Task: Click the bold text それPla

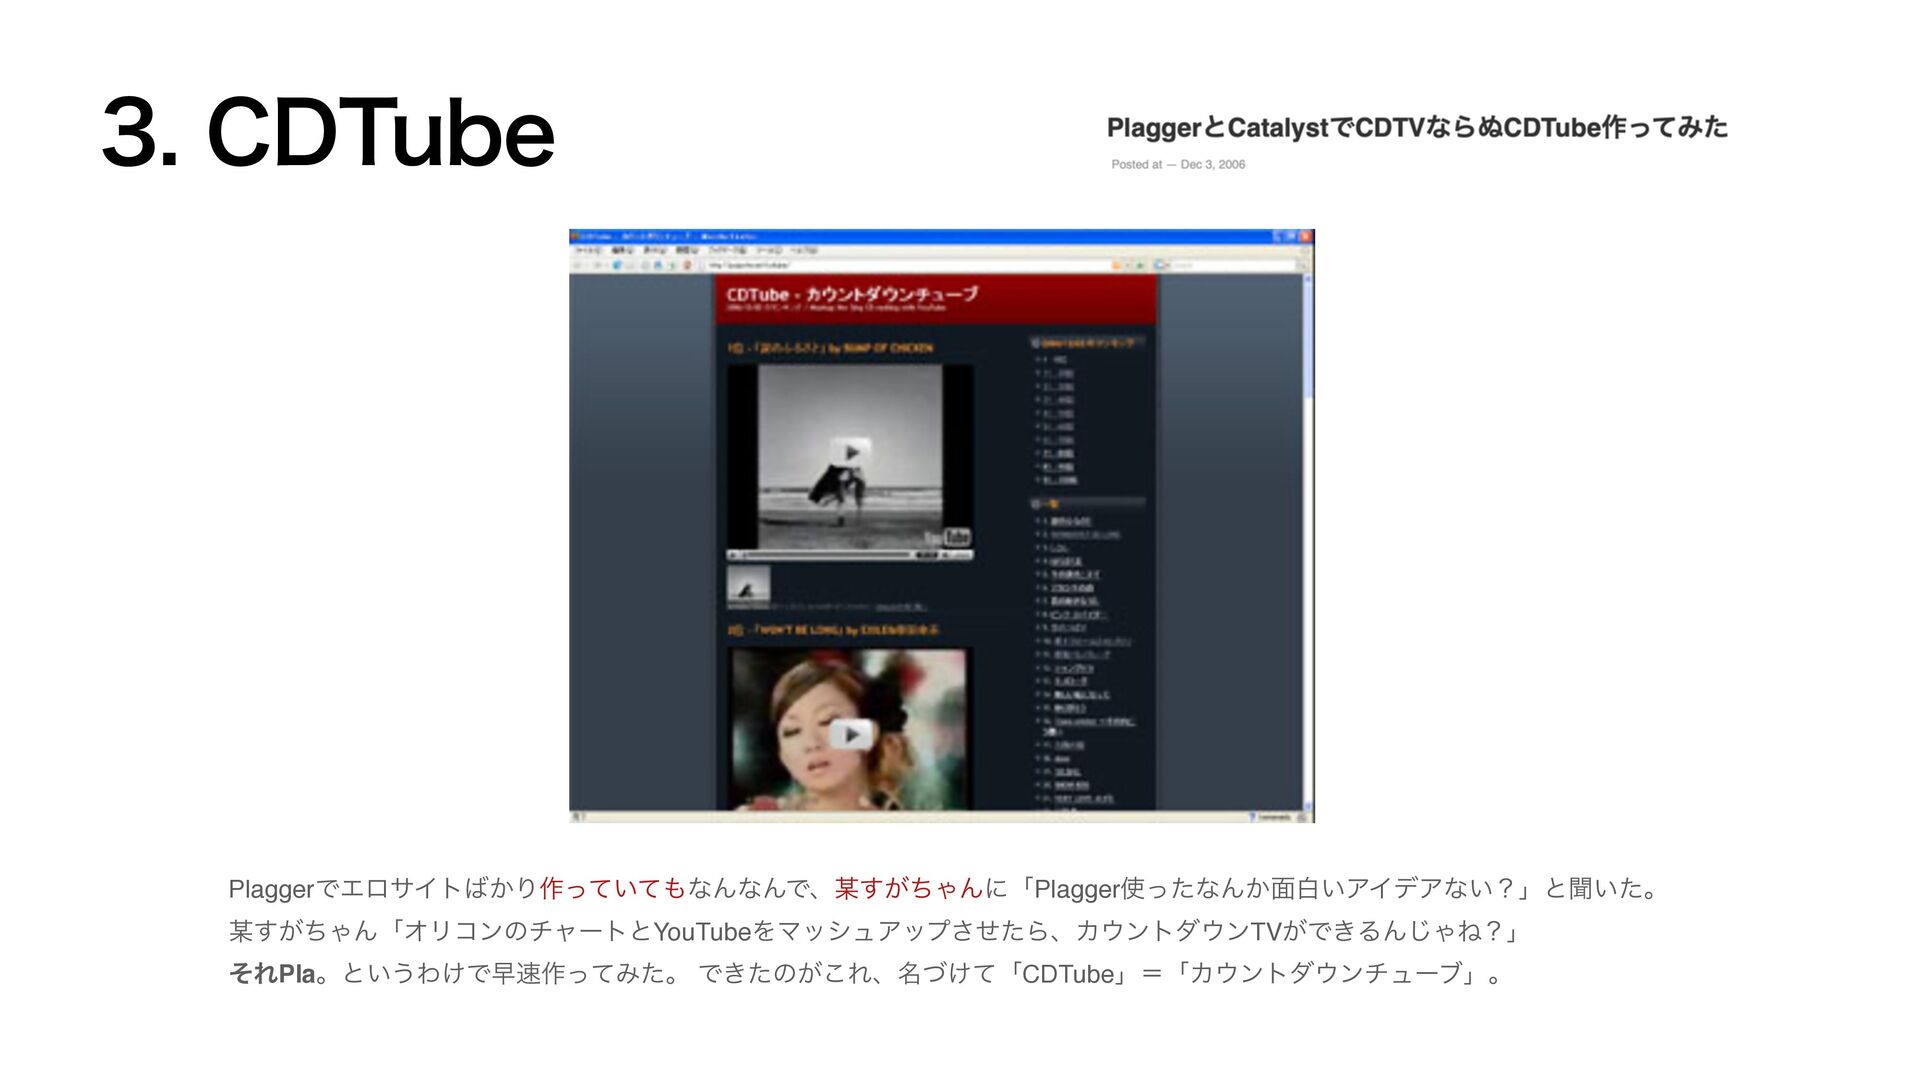Action: coord(272,974)
